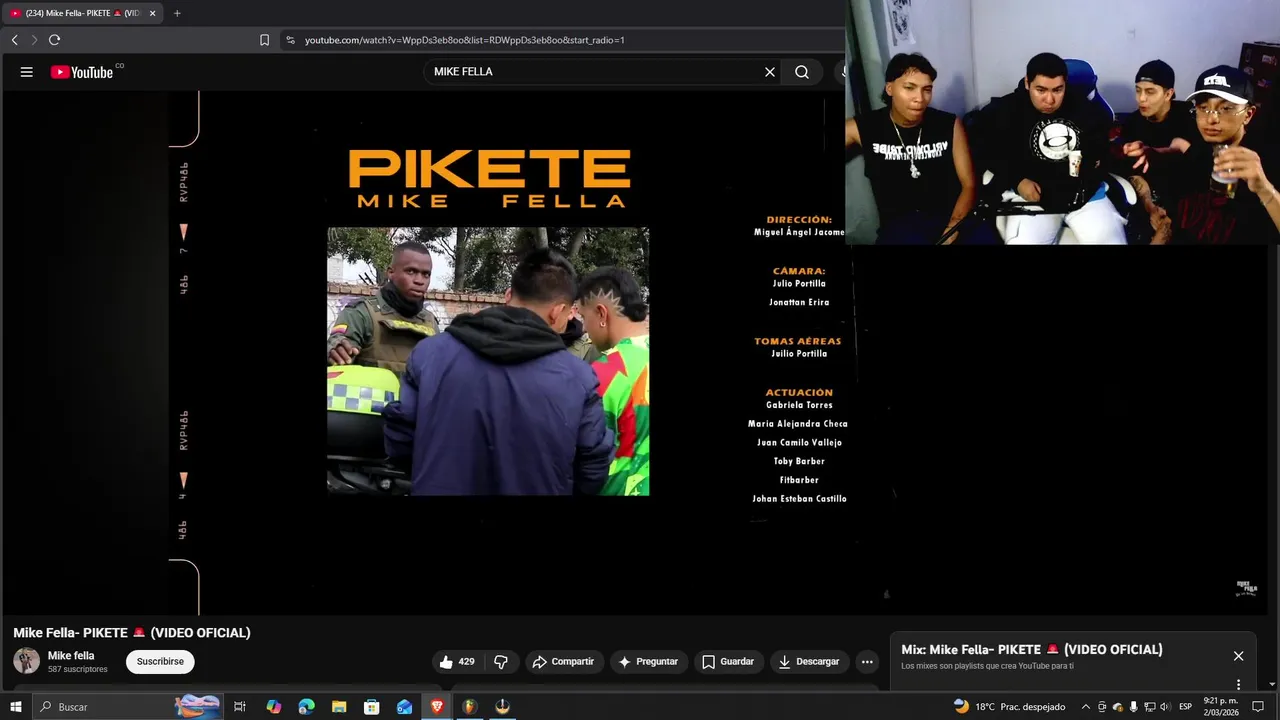
Task: Close the Mike Fella PIKETE tab
Action: 152,13
